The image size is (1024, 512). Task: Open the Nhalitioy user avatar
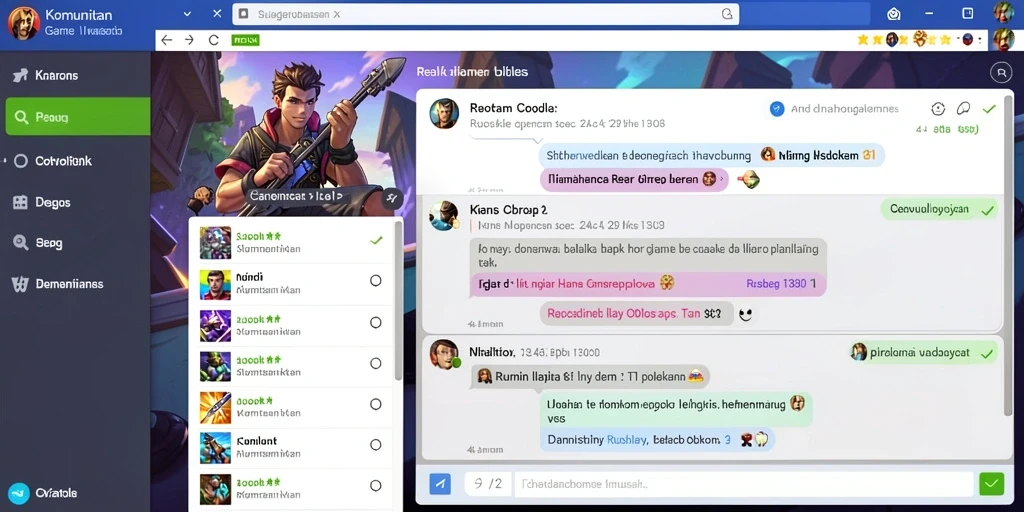[x=444, y=354]
